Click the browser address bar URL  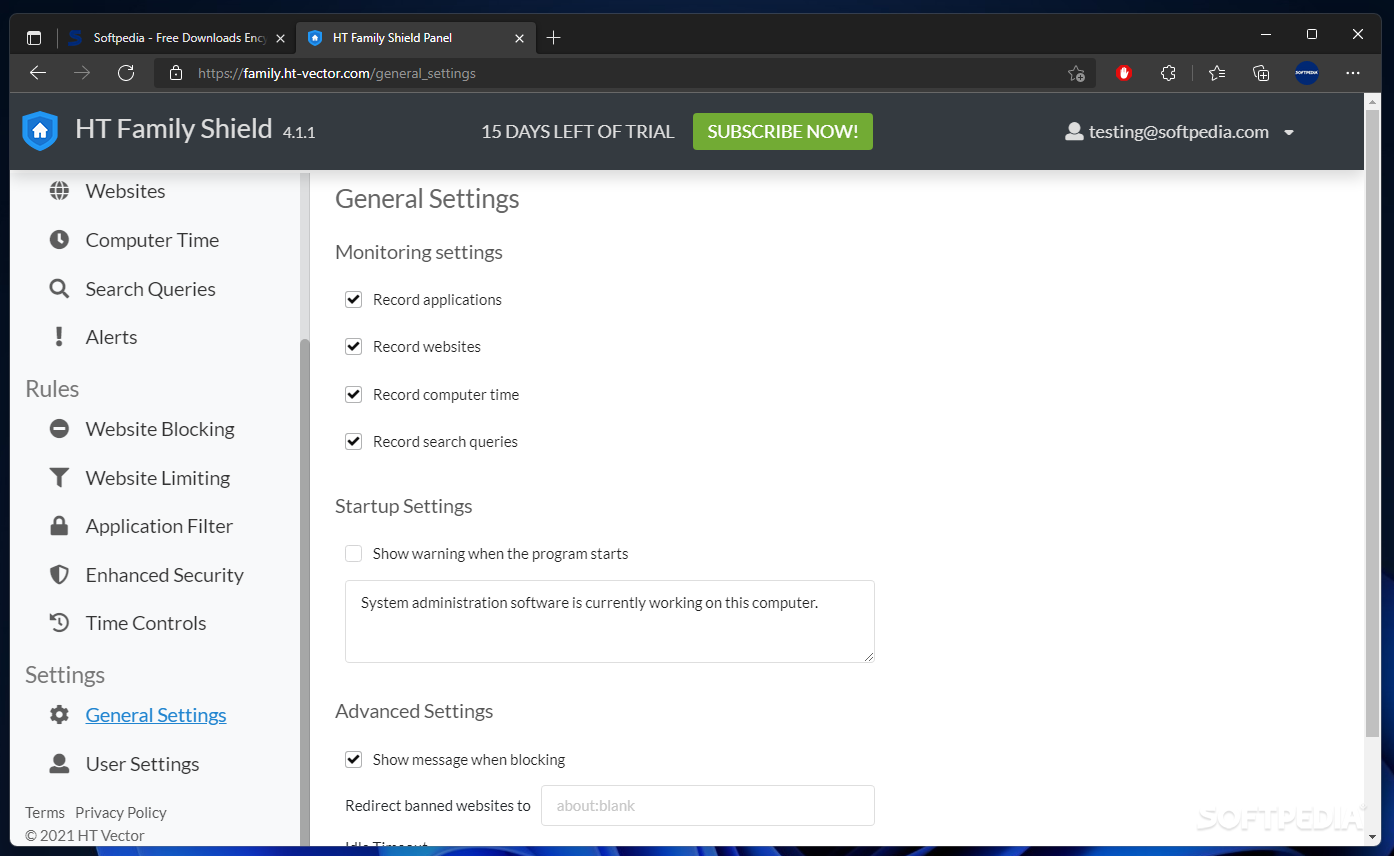tap(337, 73)
